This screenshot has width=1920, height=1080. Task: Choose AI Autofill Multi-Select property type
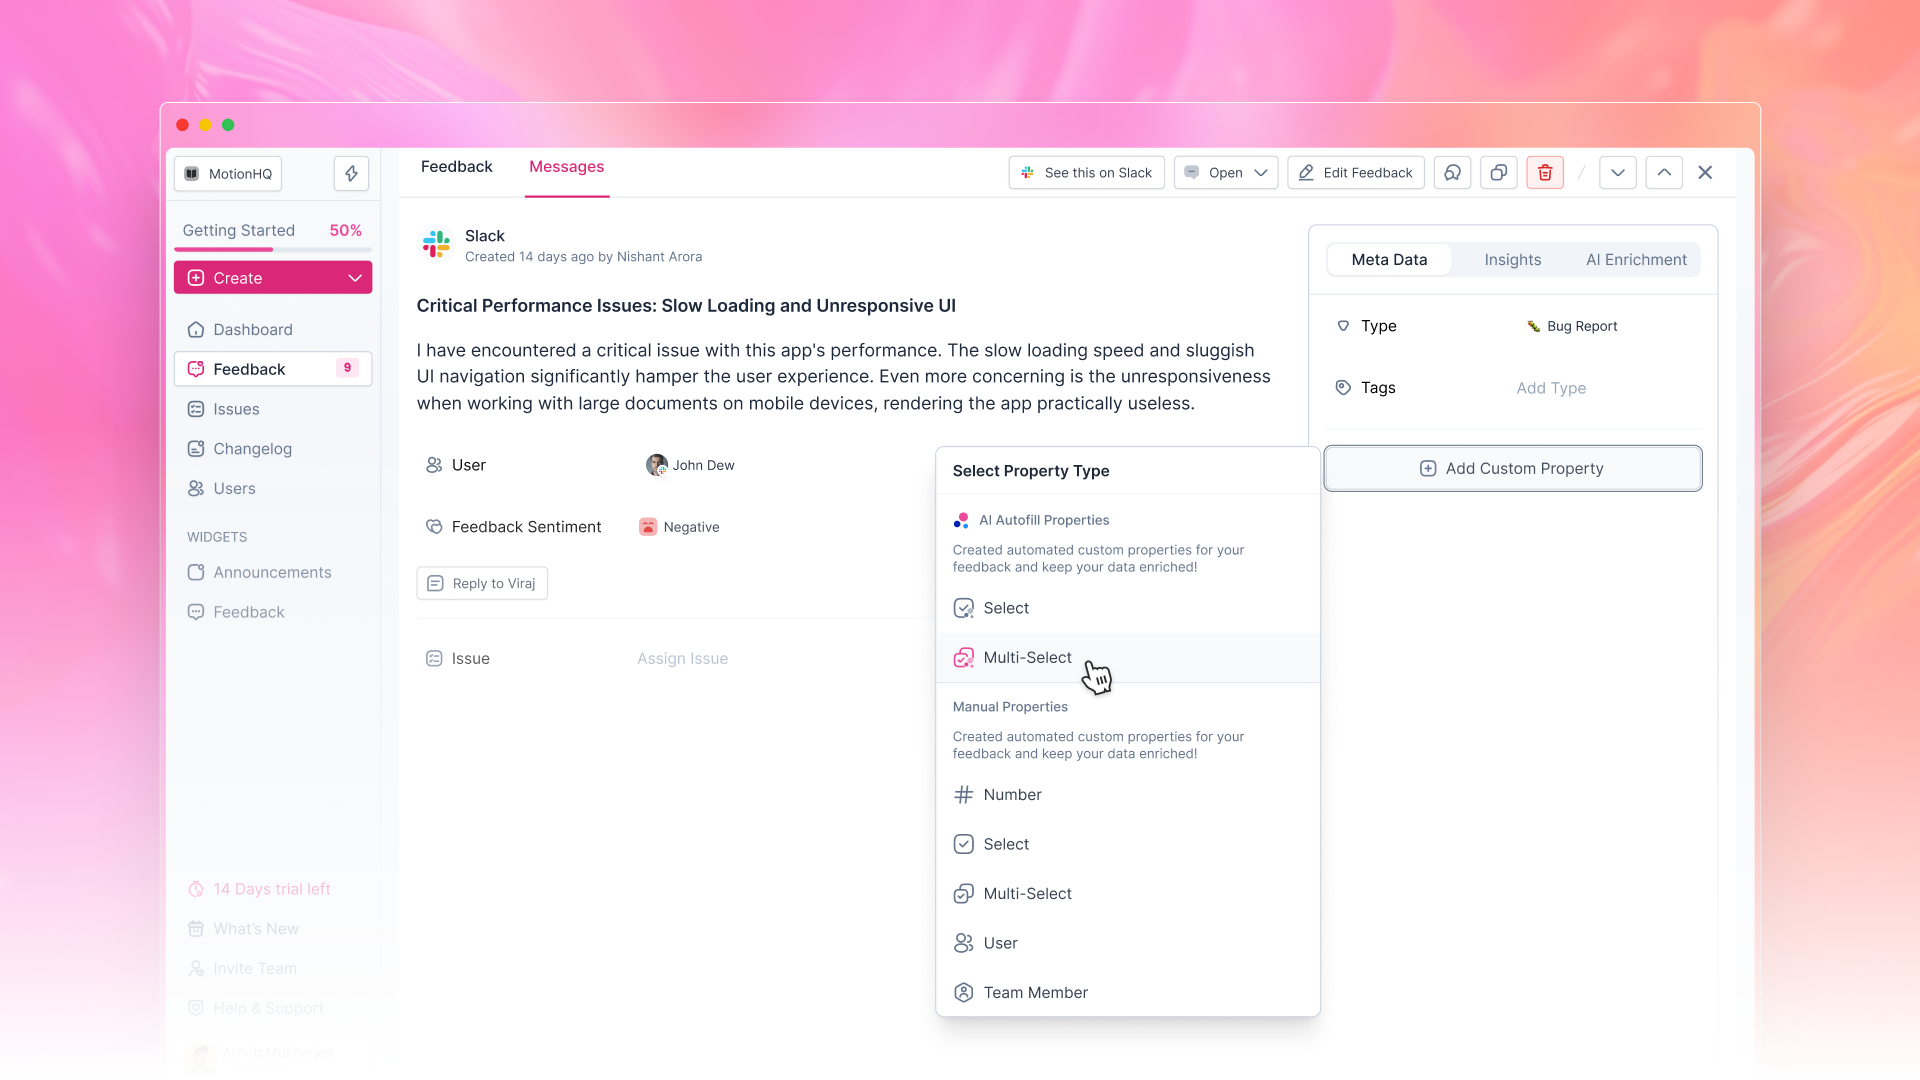pos(1027,658)
